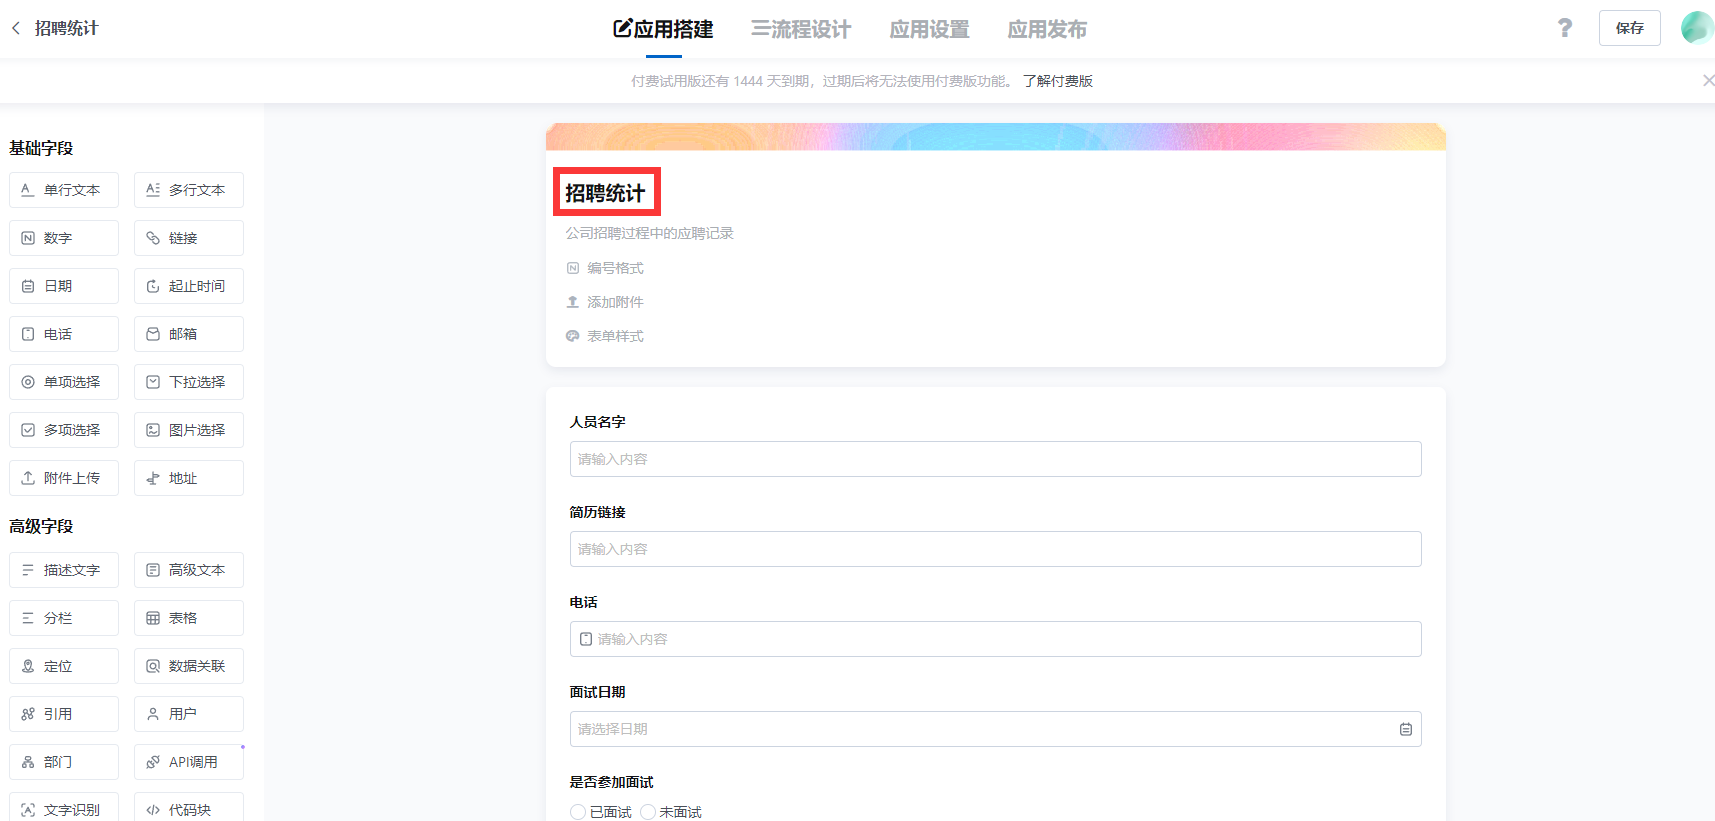The width and height of the screenshot is (1715, 821).
Task: Add a 下拉选择 field
Action: (x=189, y=382)
